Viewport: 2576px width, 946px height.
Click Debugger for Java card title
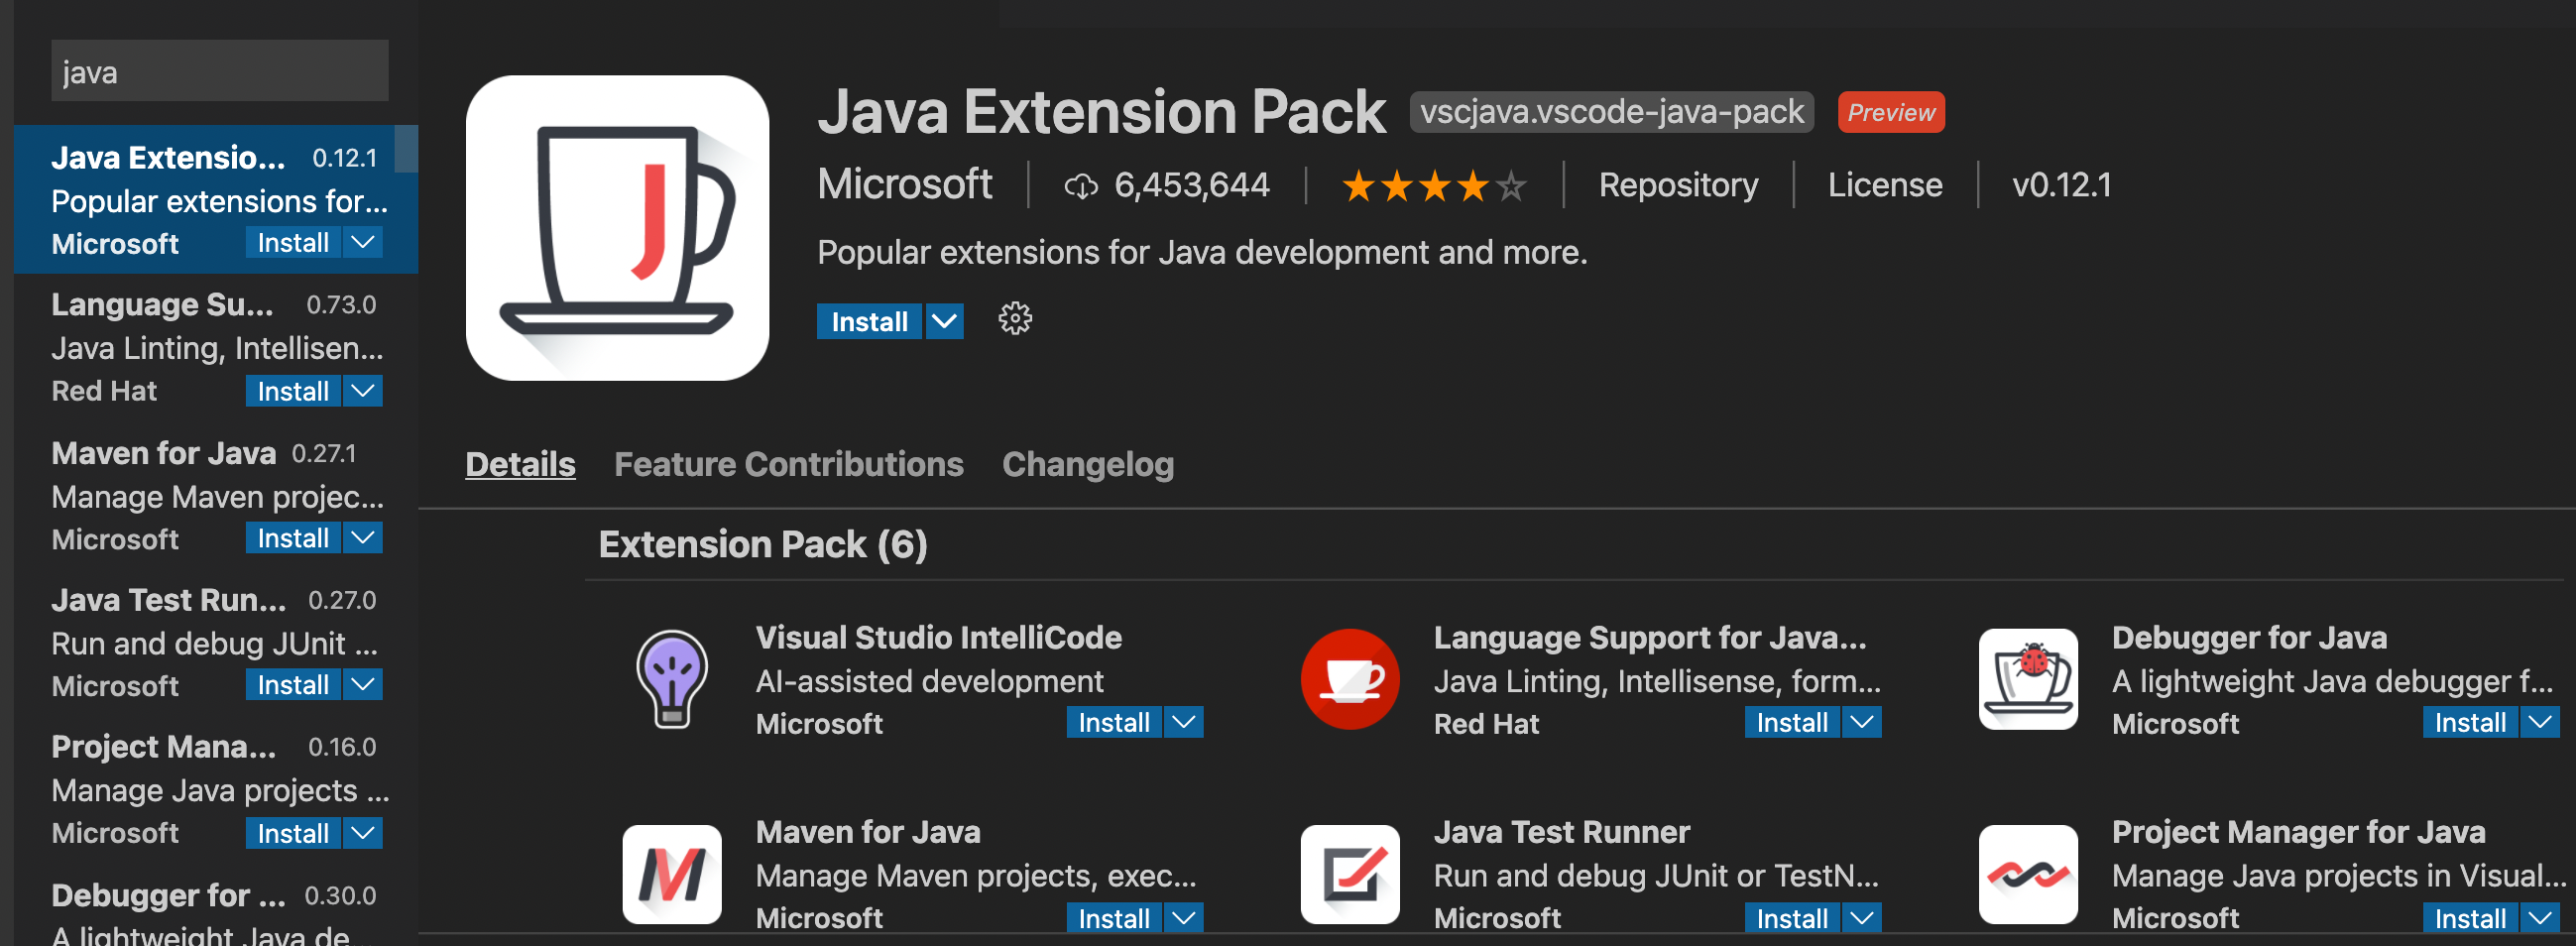[2249, 638]
